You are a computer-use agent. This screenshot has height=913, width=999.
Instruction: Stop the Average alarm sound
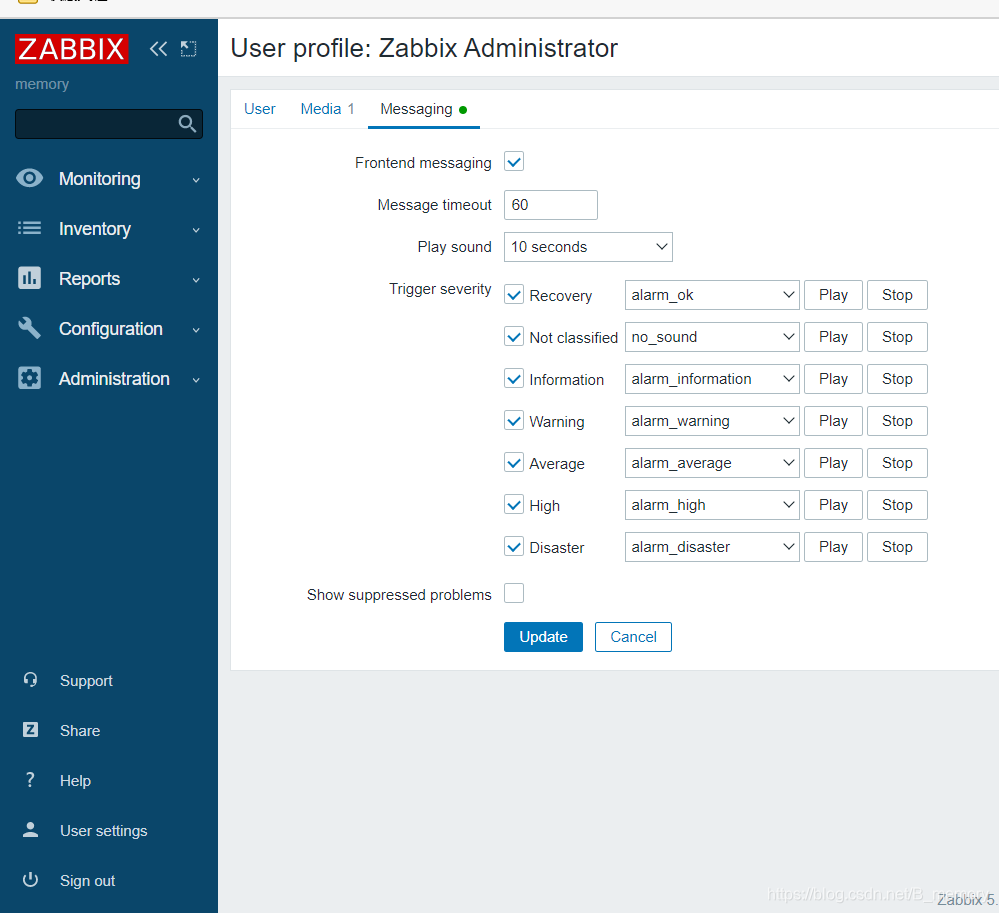(x=897, y=463)
